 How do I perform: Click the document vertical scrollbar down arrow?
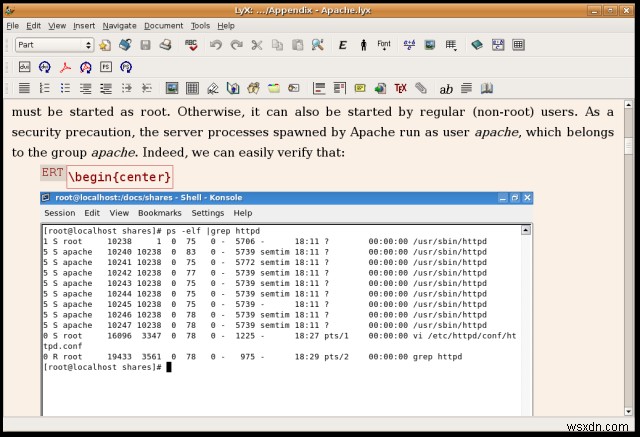[629, 411]
